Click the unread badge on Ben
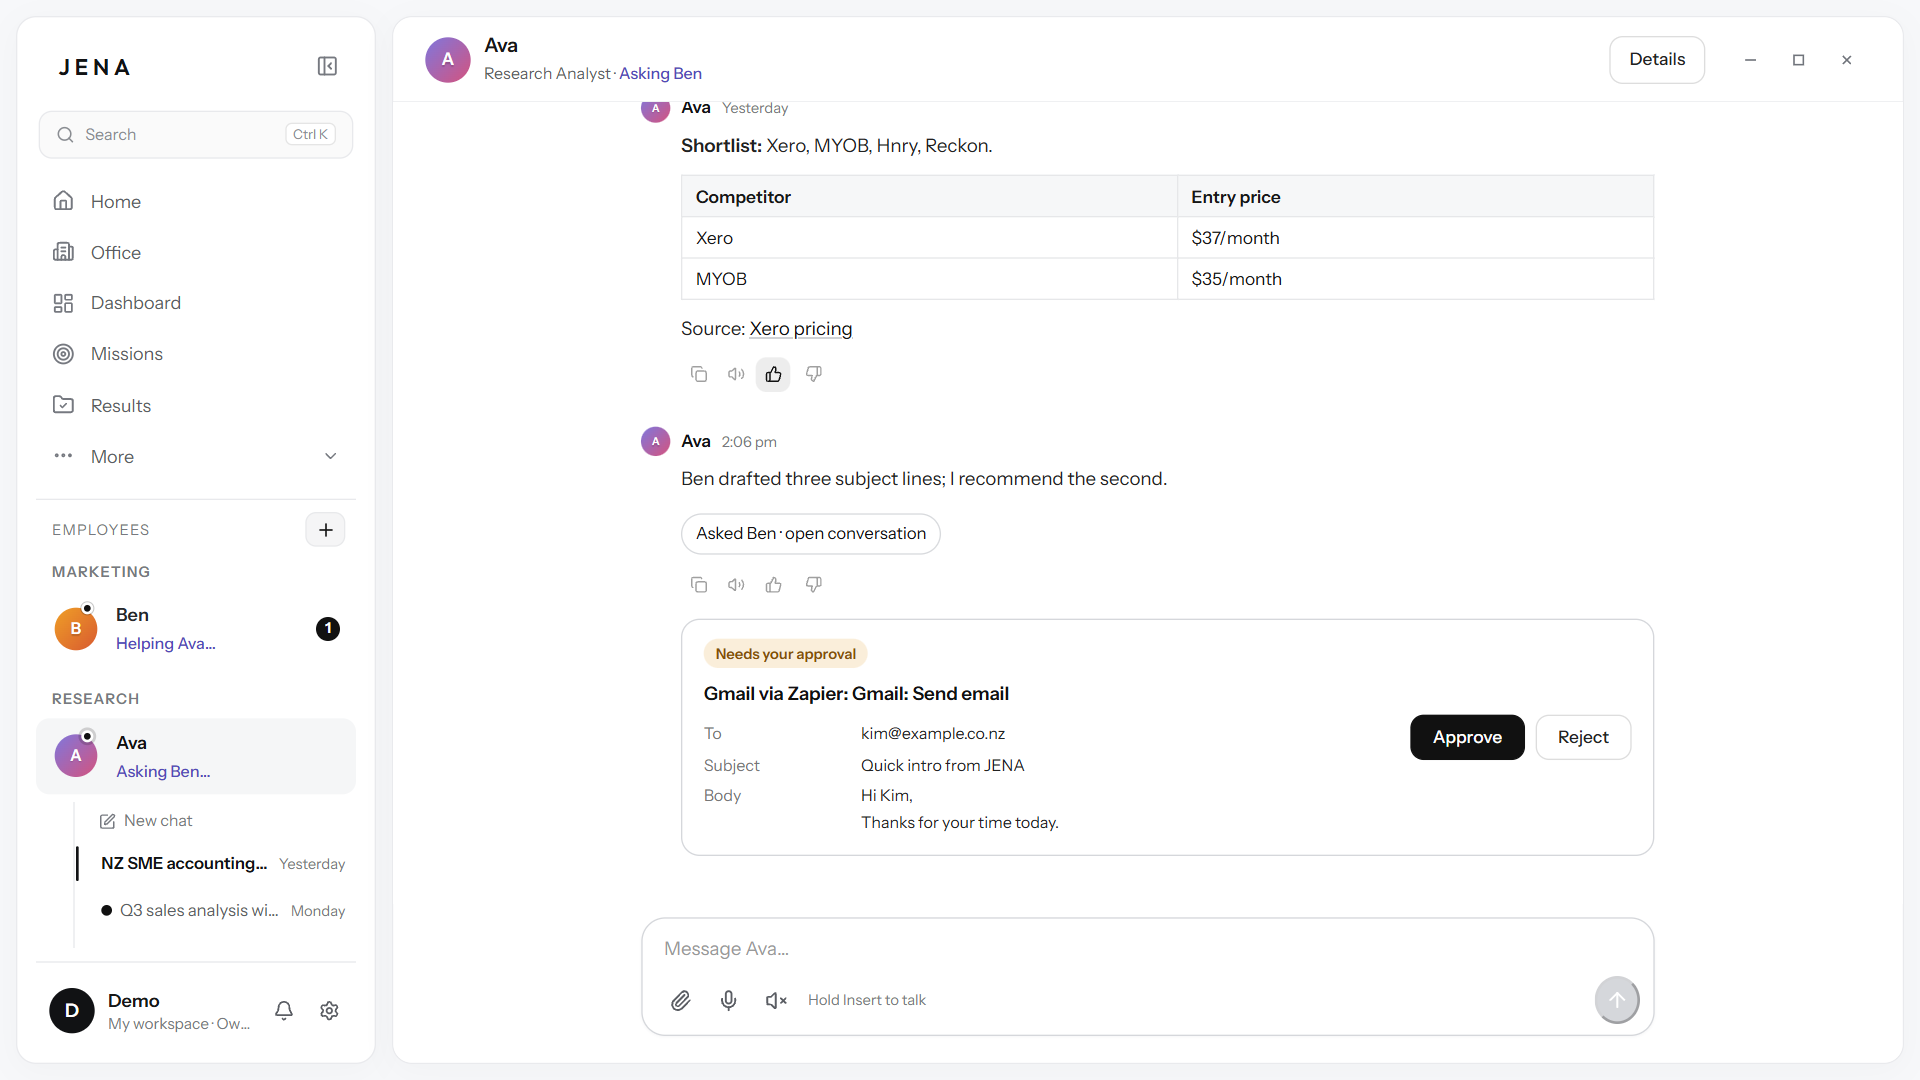 (328, 629)
